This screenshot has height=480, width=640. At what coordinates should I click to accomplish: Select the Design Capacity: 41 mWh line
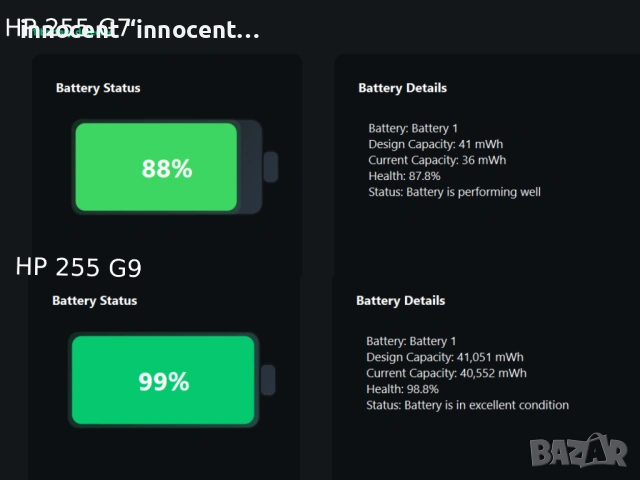pyautogui.click(x=435, y=144)
